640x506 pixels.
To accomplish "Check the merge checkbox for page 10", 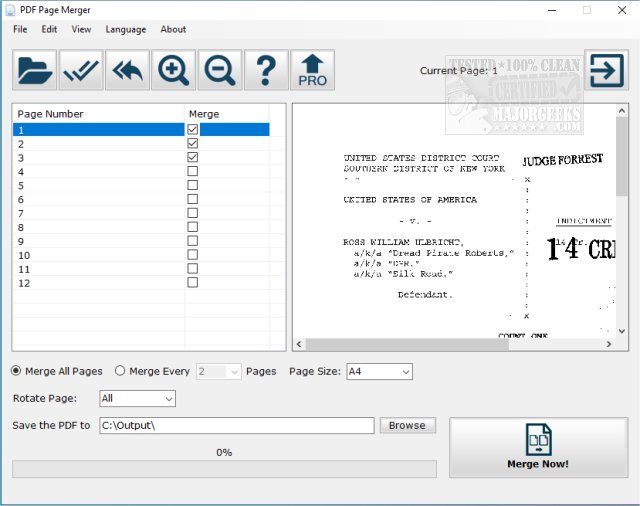I will (x=193, y=255).
